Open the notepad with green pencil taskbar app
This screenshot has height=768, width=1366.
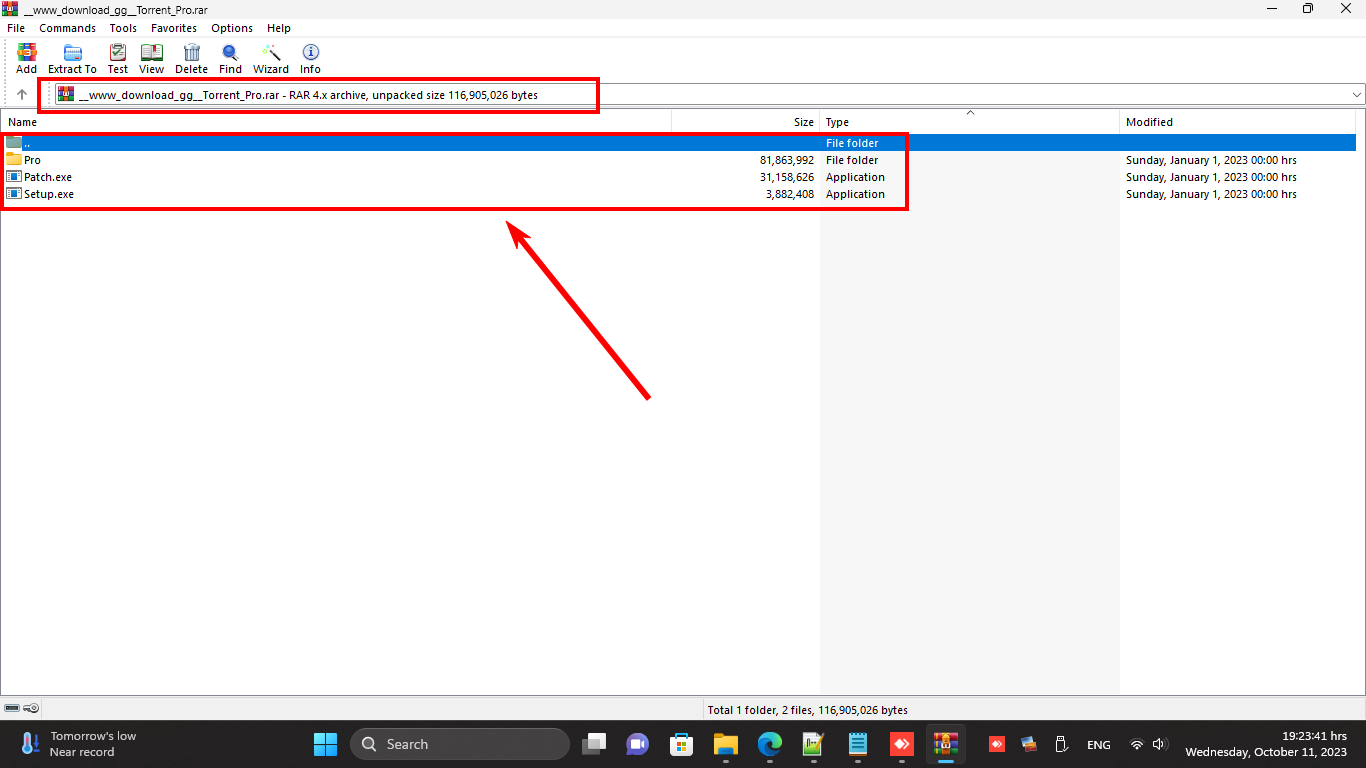[813, 744]
